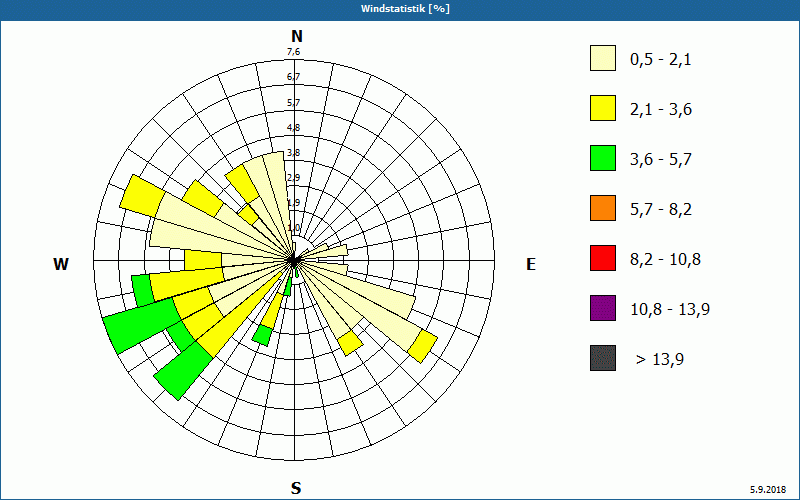The image size is (800, 500).
Task: Click the 2,9 radial scale label
Action: pyautogui.click(x=293, y=178)
